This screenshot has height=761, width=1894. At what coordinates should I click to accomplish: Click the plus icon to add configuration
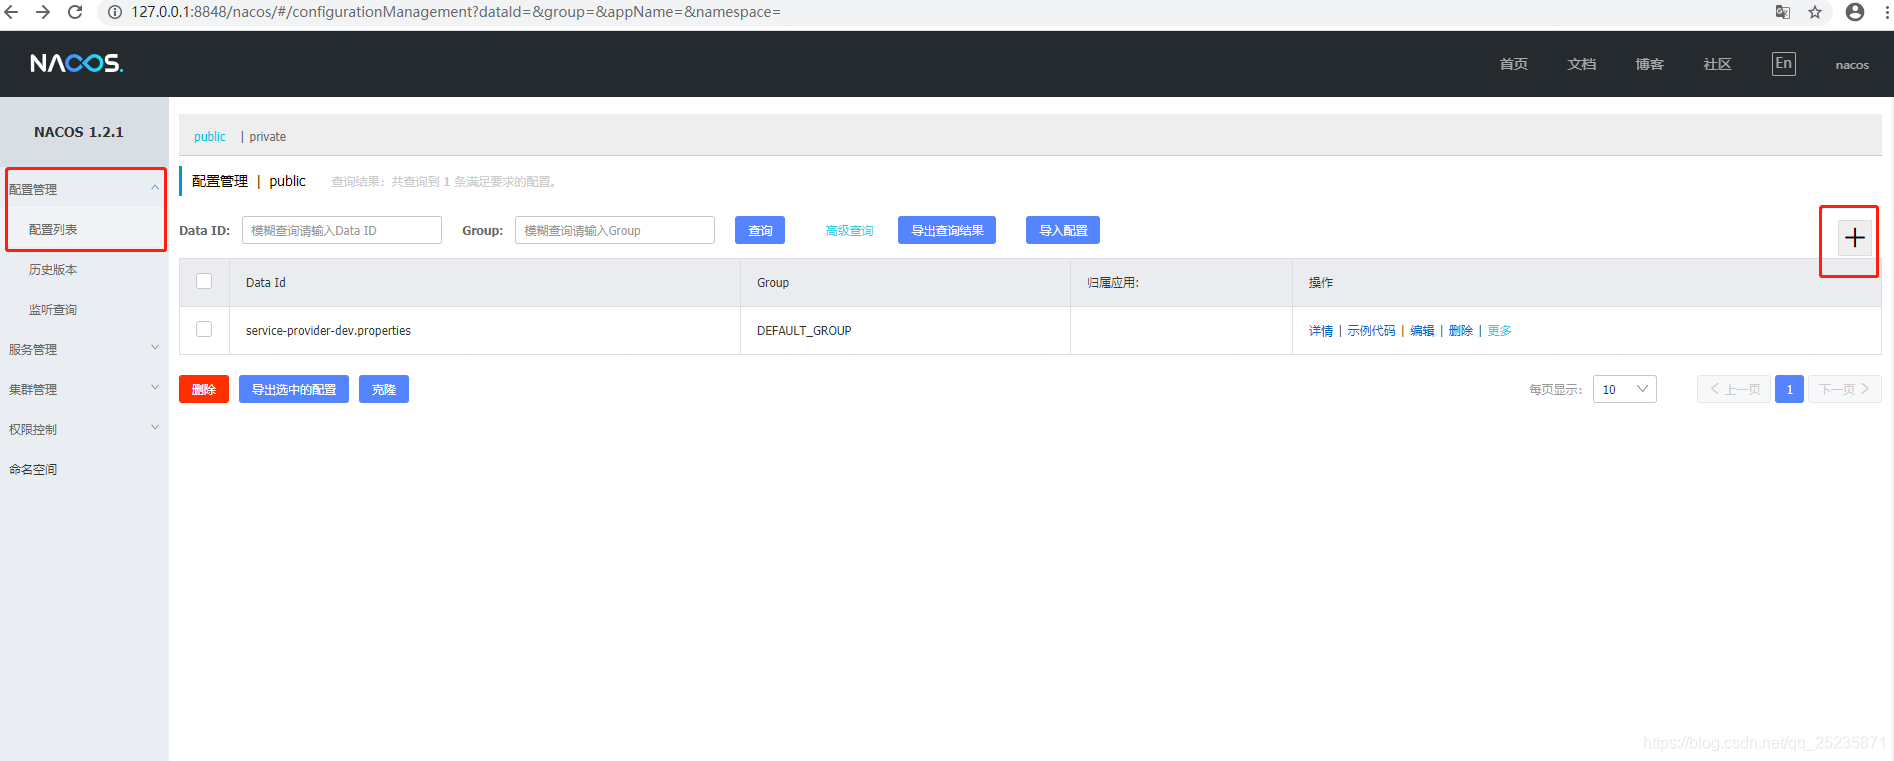(1854, 238)
